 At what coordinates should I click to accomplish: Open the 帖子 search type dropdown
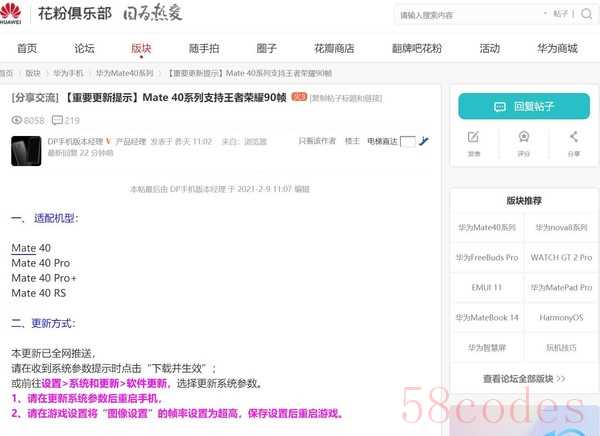pyautogui.click(x=559, y=14)
